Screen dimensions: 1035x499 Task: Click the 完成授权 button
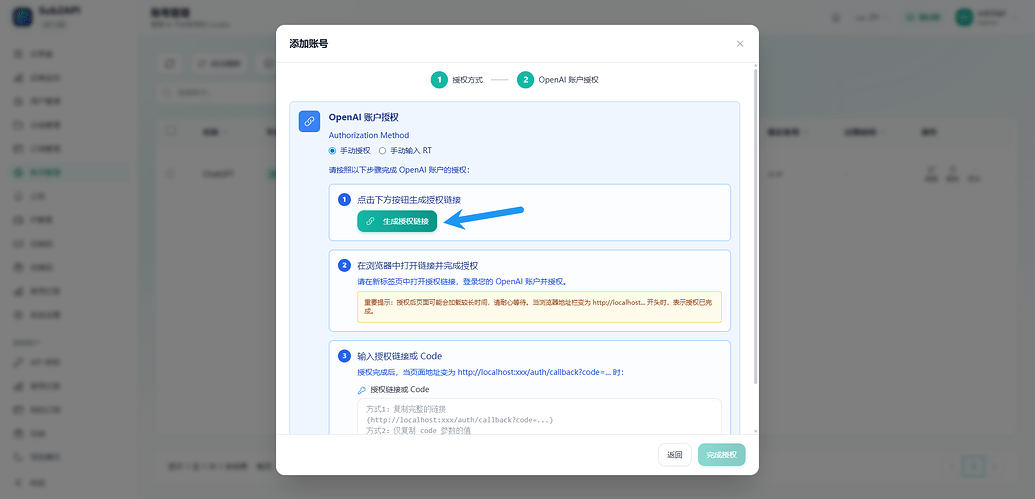tap(721, 455)
